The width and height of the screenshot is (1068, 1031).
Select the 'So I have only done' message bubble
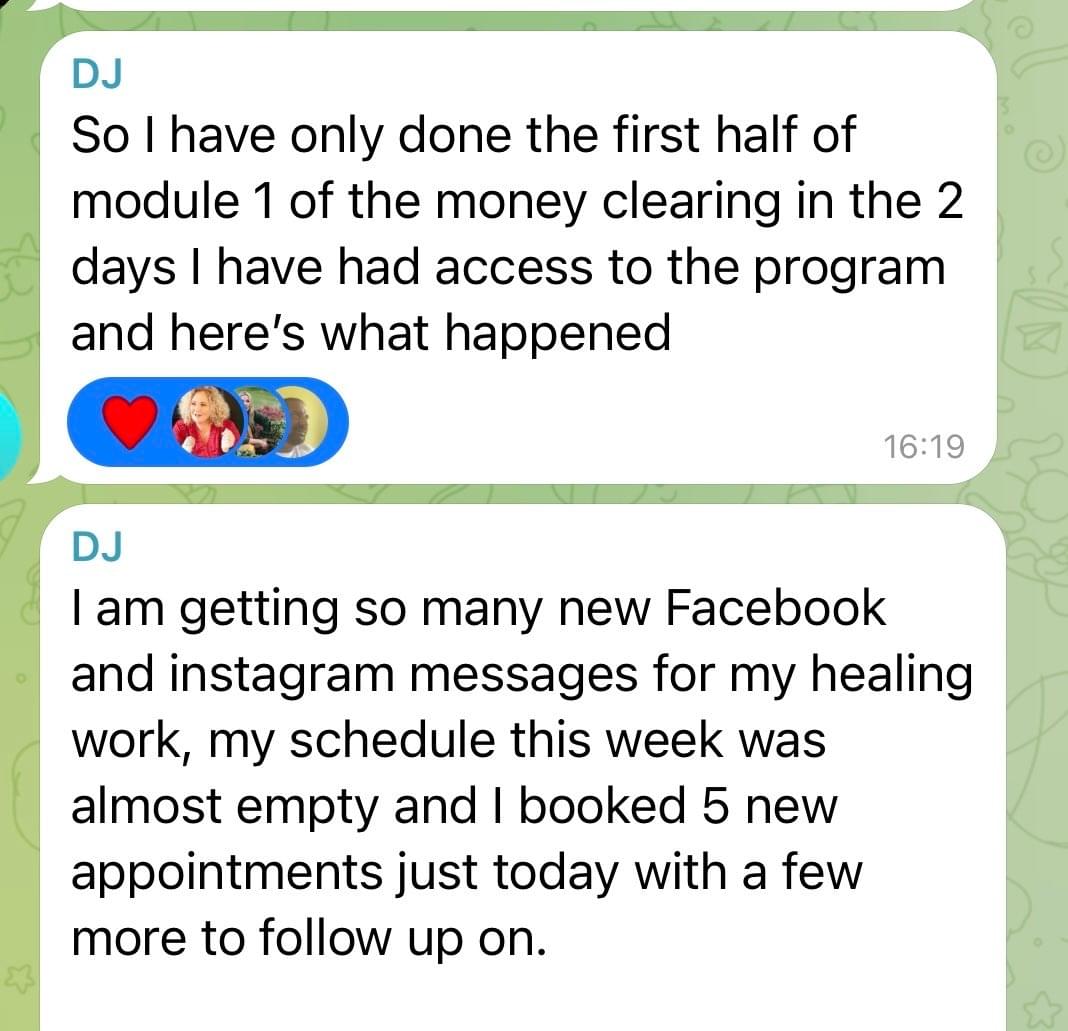point(518,257)
